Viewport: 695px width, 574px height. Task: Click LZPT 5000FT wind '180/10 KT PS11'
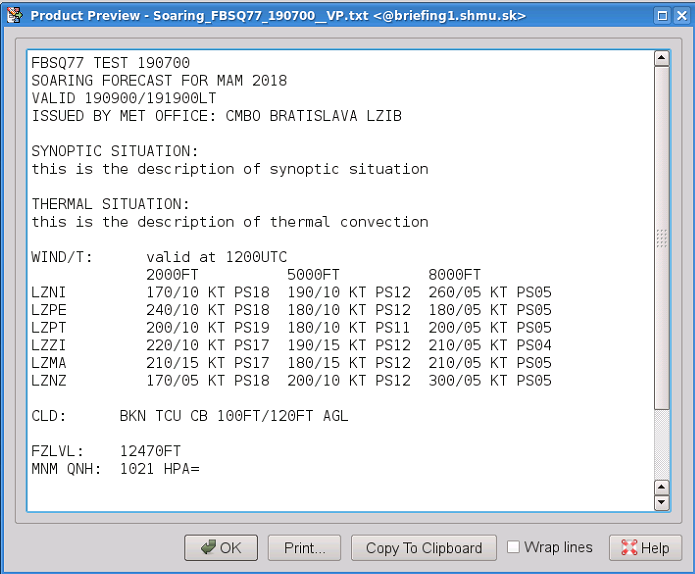(x=349, y=328)
